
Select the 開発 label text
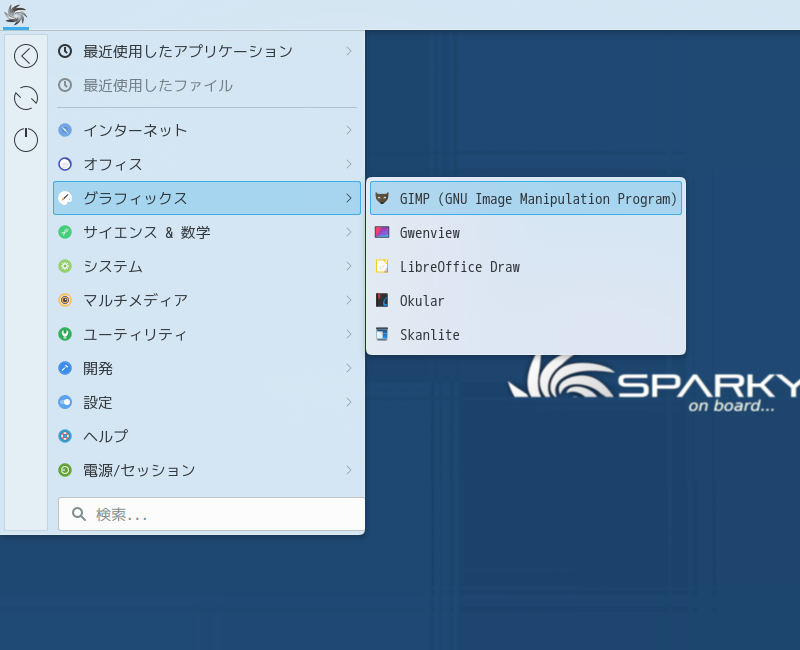98,368
